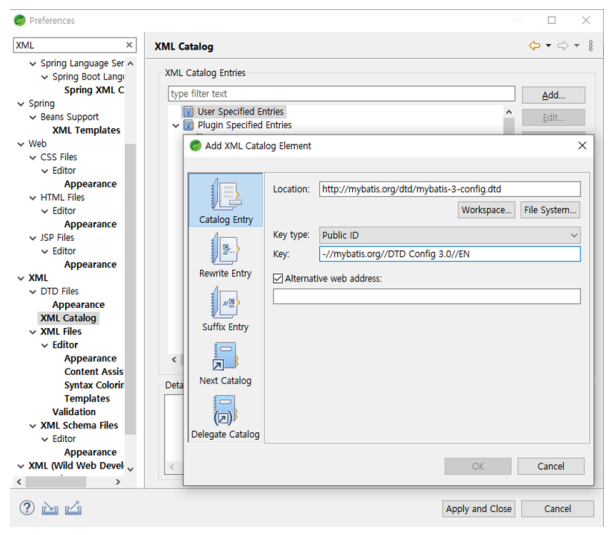Click the back navigation arrow icon
The width and height of the screenshot is (615, 535).
tap(534, 45)
